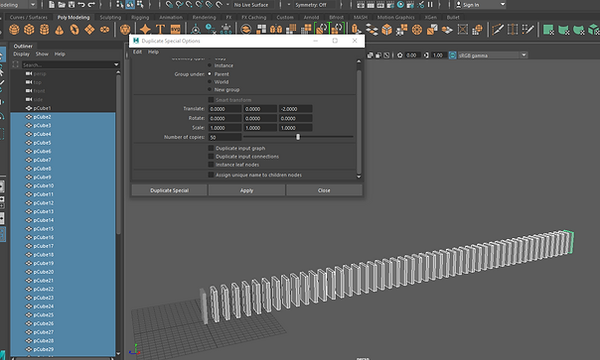The image size is (600, 360).
Task: Click the Pause Viewport 2.0 icon
Action: point(430,5)
